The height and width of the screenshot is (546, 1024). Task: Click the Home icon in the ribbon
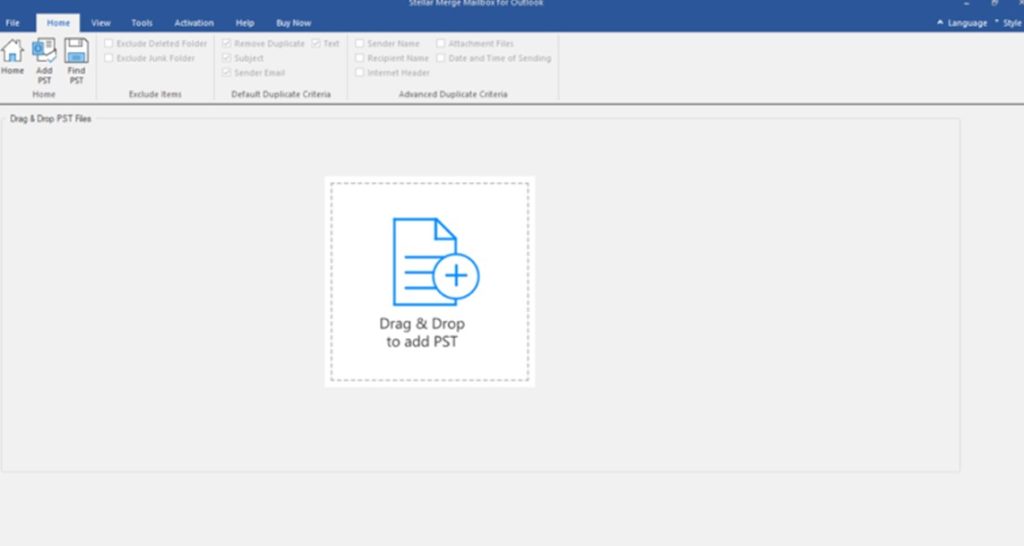pos(12,56)
